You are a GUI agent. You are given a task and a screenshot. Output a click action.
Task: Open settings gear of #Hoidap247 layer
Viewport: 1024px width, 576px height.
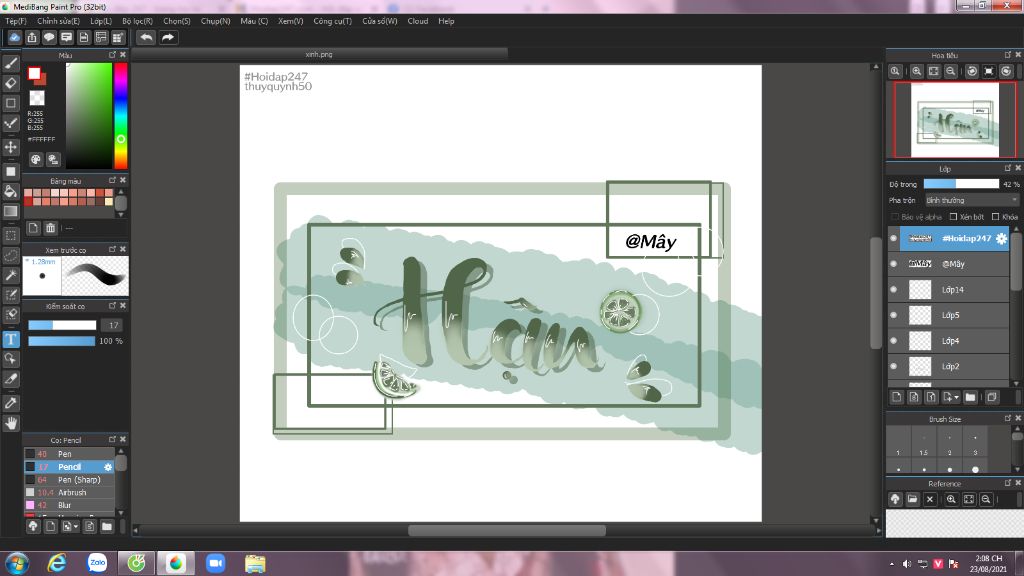pyautogui.click(x=1002, y=239)
